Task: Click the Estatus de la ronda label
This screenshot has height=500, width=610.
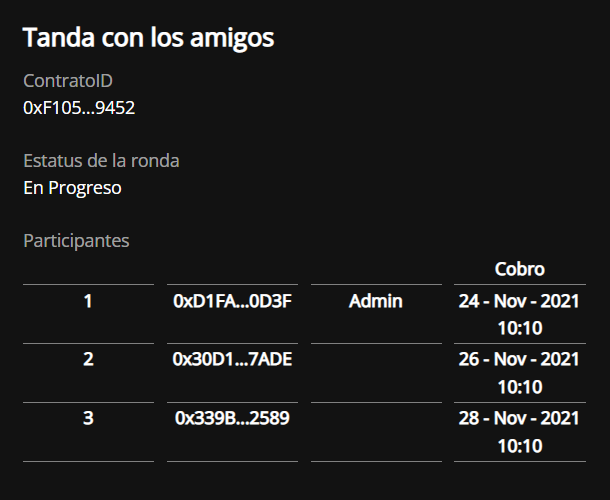Action: [102, 161]
